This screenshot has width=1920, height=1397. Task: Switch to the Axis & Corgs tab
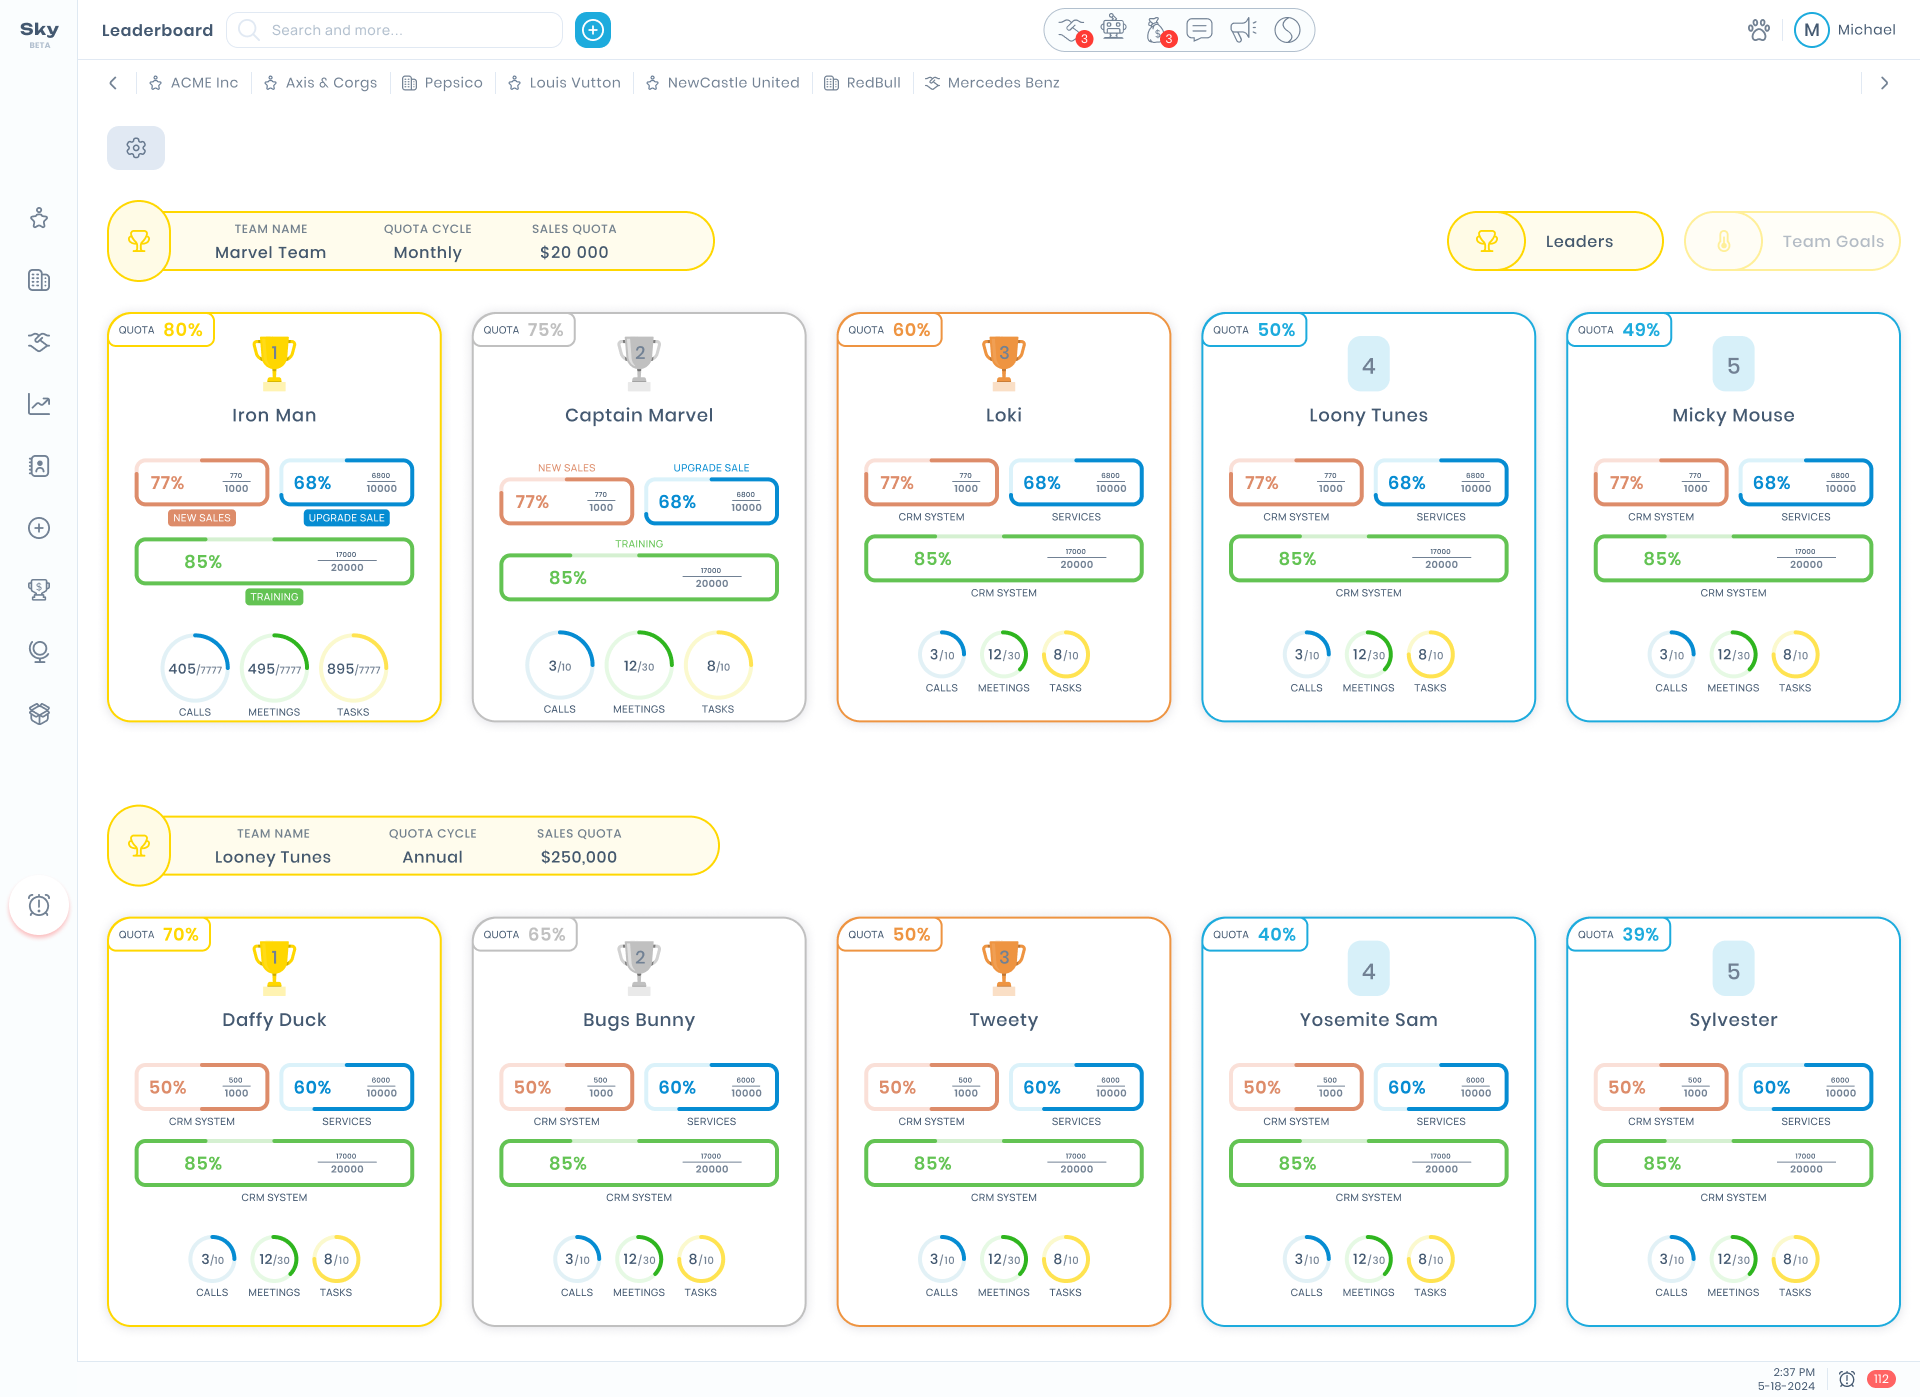(321, 83)
